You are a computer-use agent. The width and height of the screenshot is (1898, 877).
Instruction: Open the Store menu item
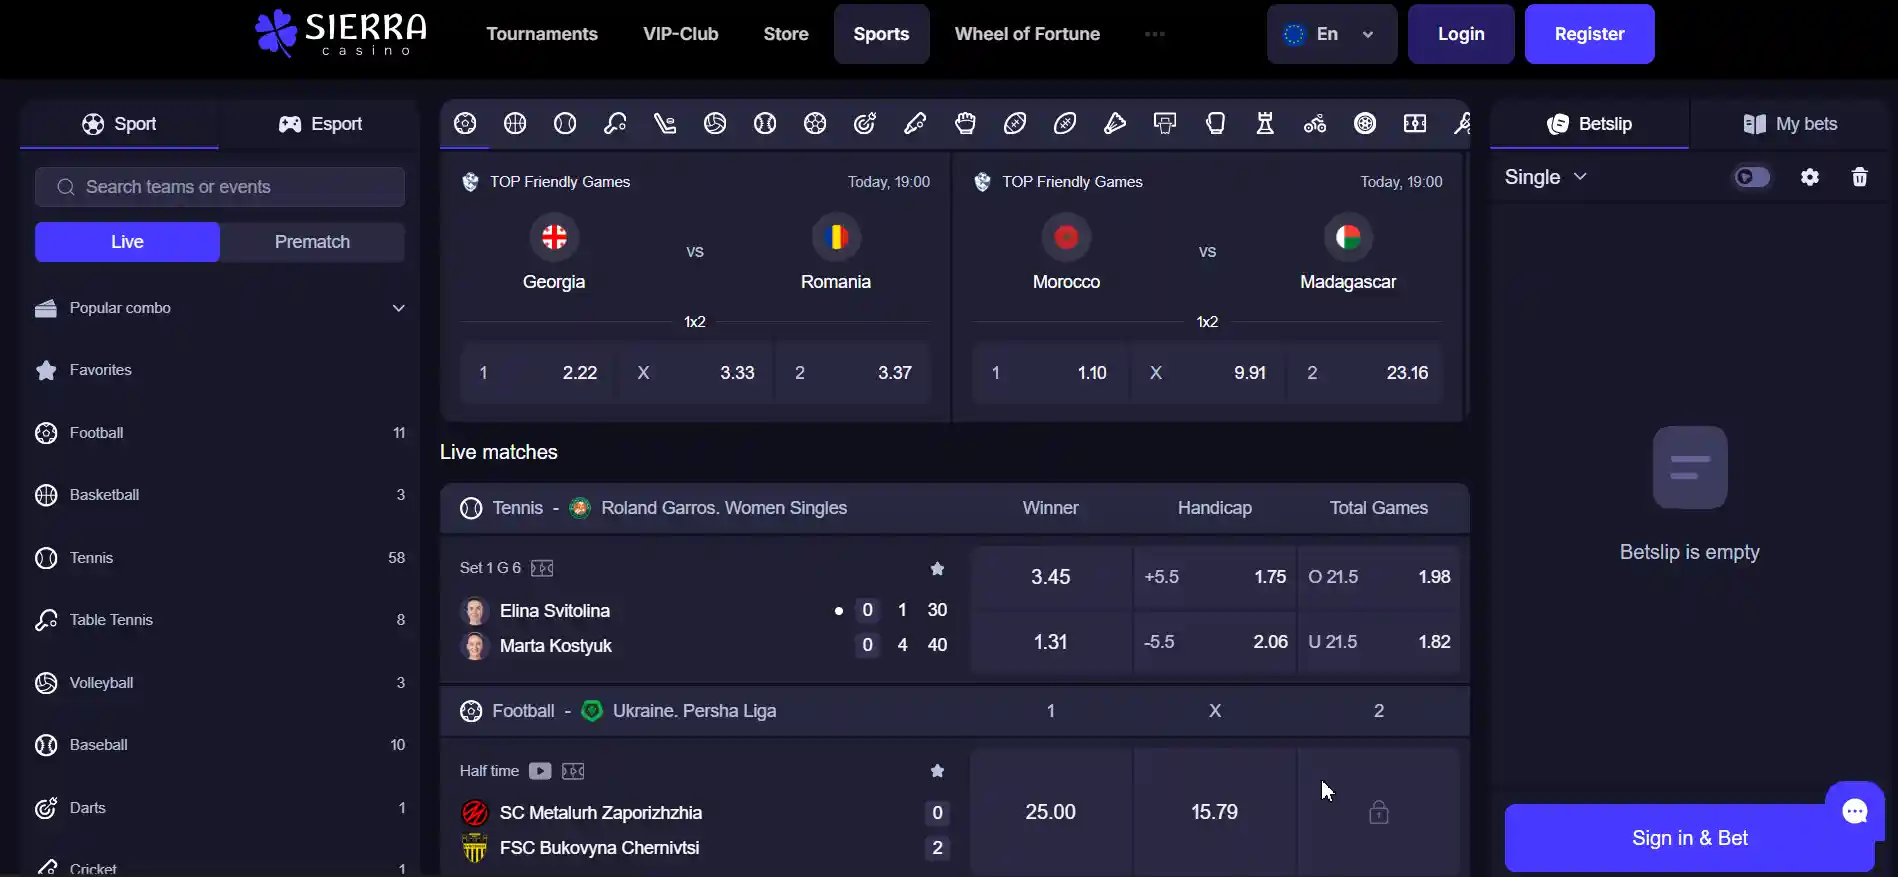[786, 34]
